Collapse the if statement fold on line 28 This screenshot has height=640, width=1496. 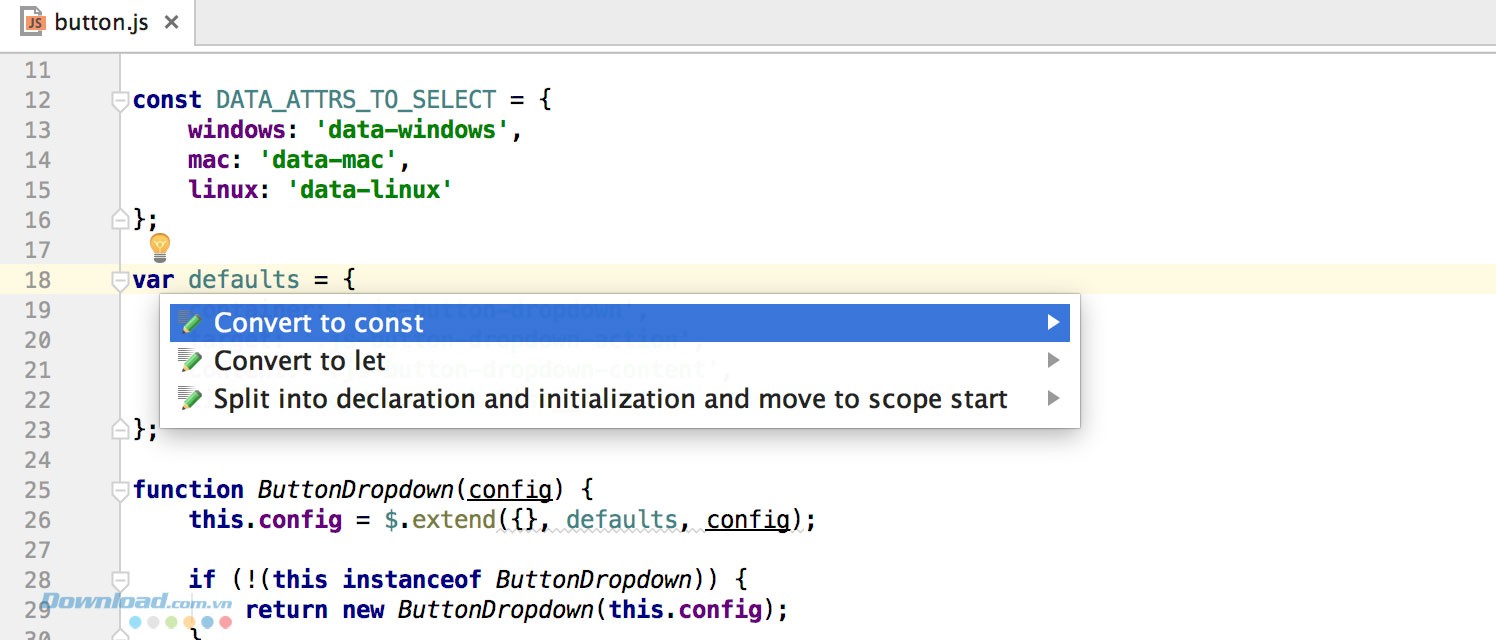120,580
